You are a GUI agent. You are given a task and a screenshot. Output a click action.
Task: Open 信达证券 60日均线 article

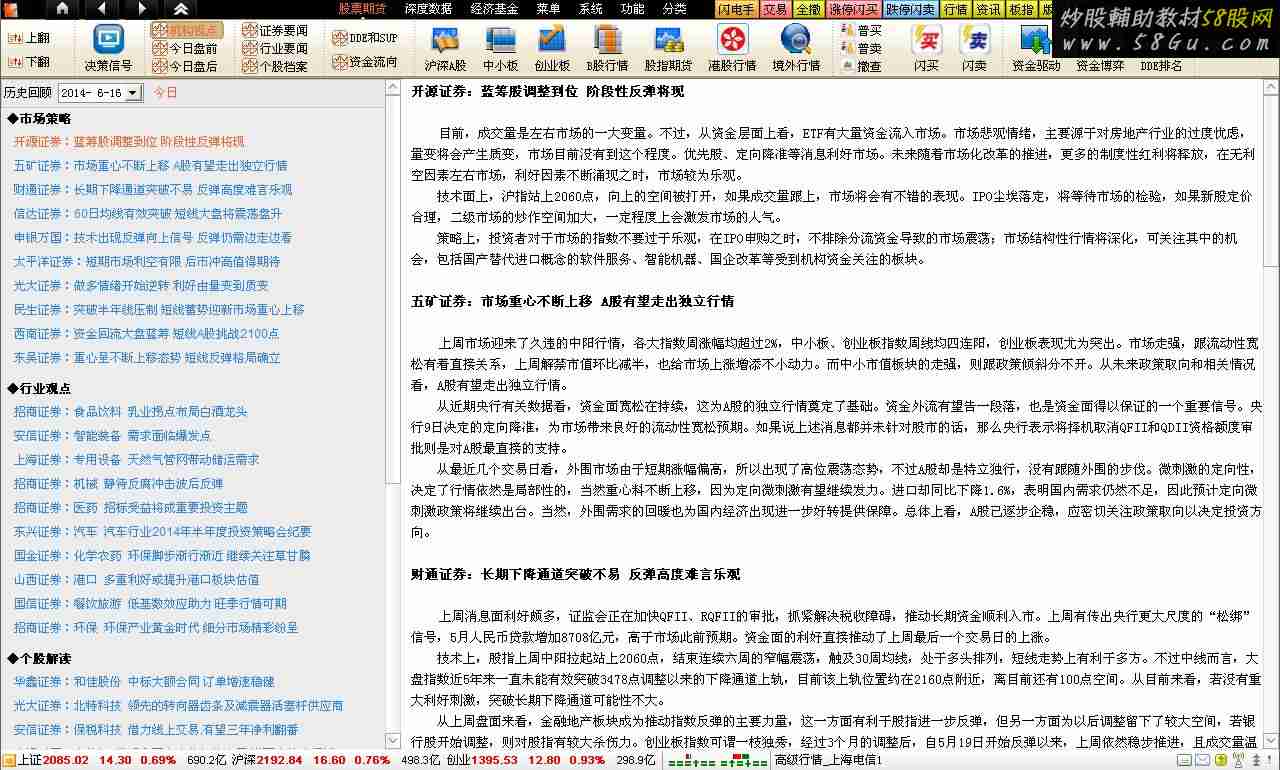click(x=148, y=214)
